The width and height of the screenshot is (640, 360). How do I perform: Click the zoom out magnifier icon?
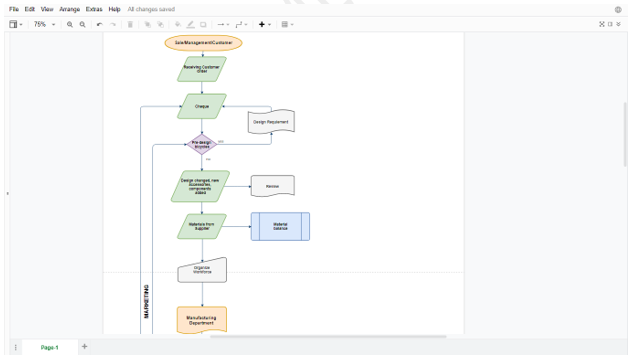[82, 24]
